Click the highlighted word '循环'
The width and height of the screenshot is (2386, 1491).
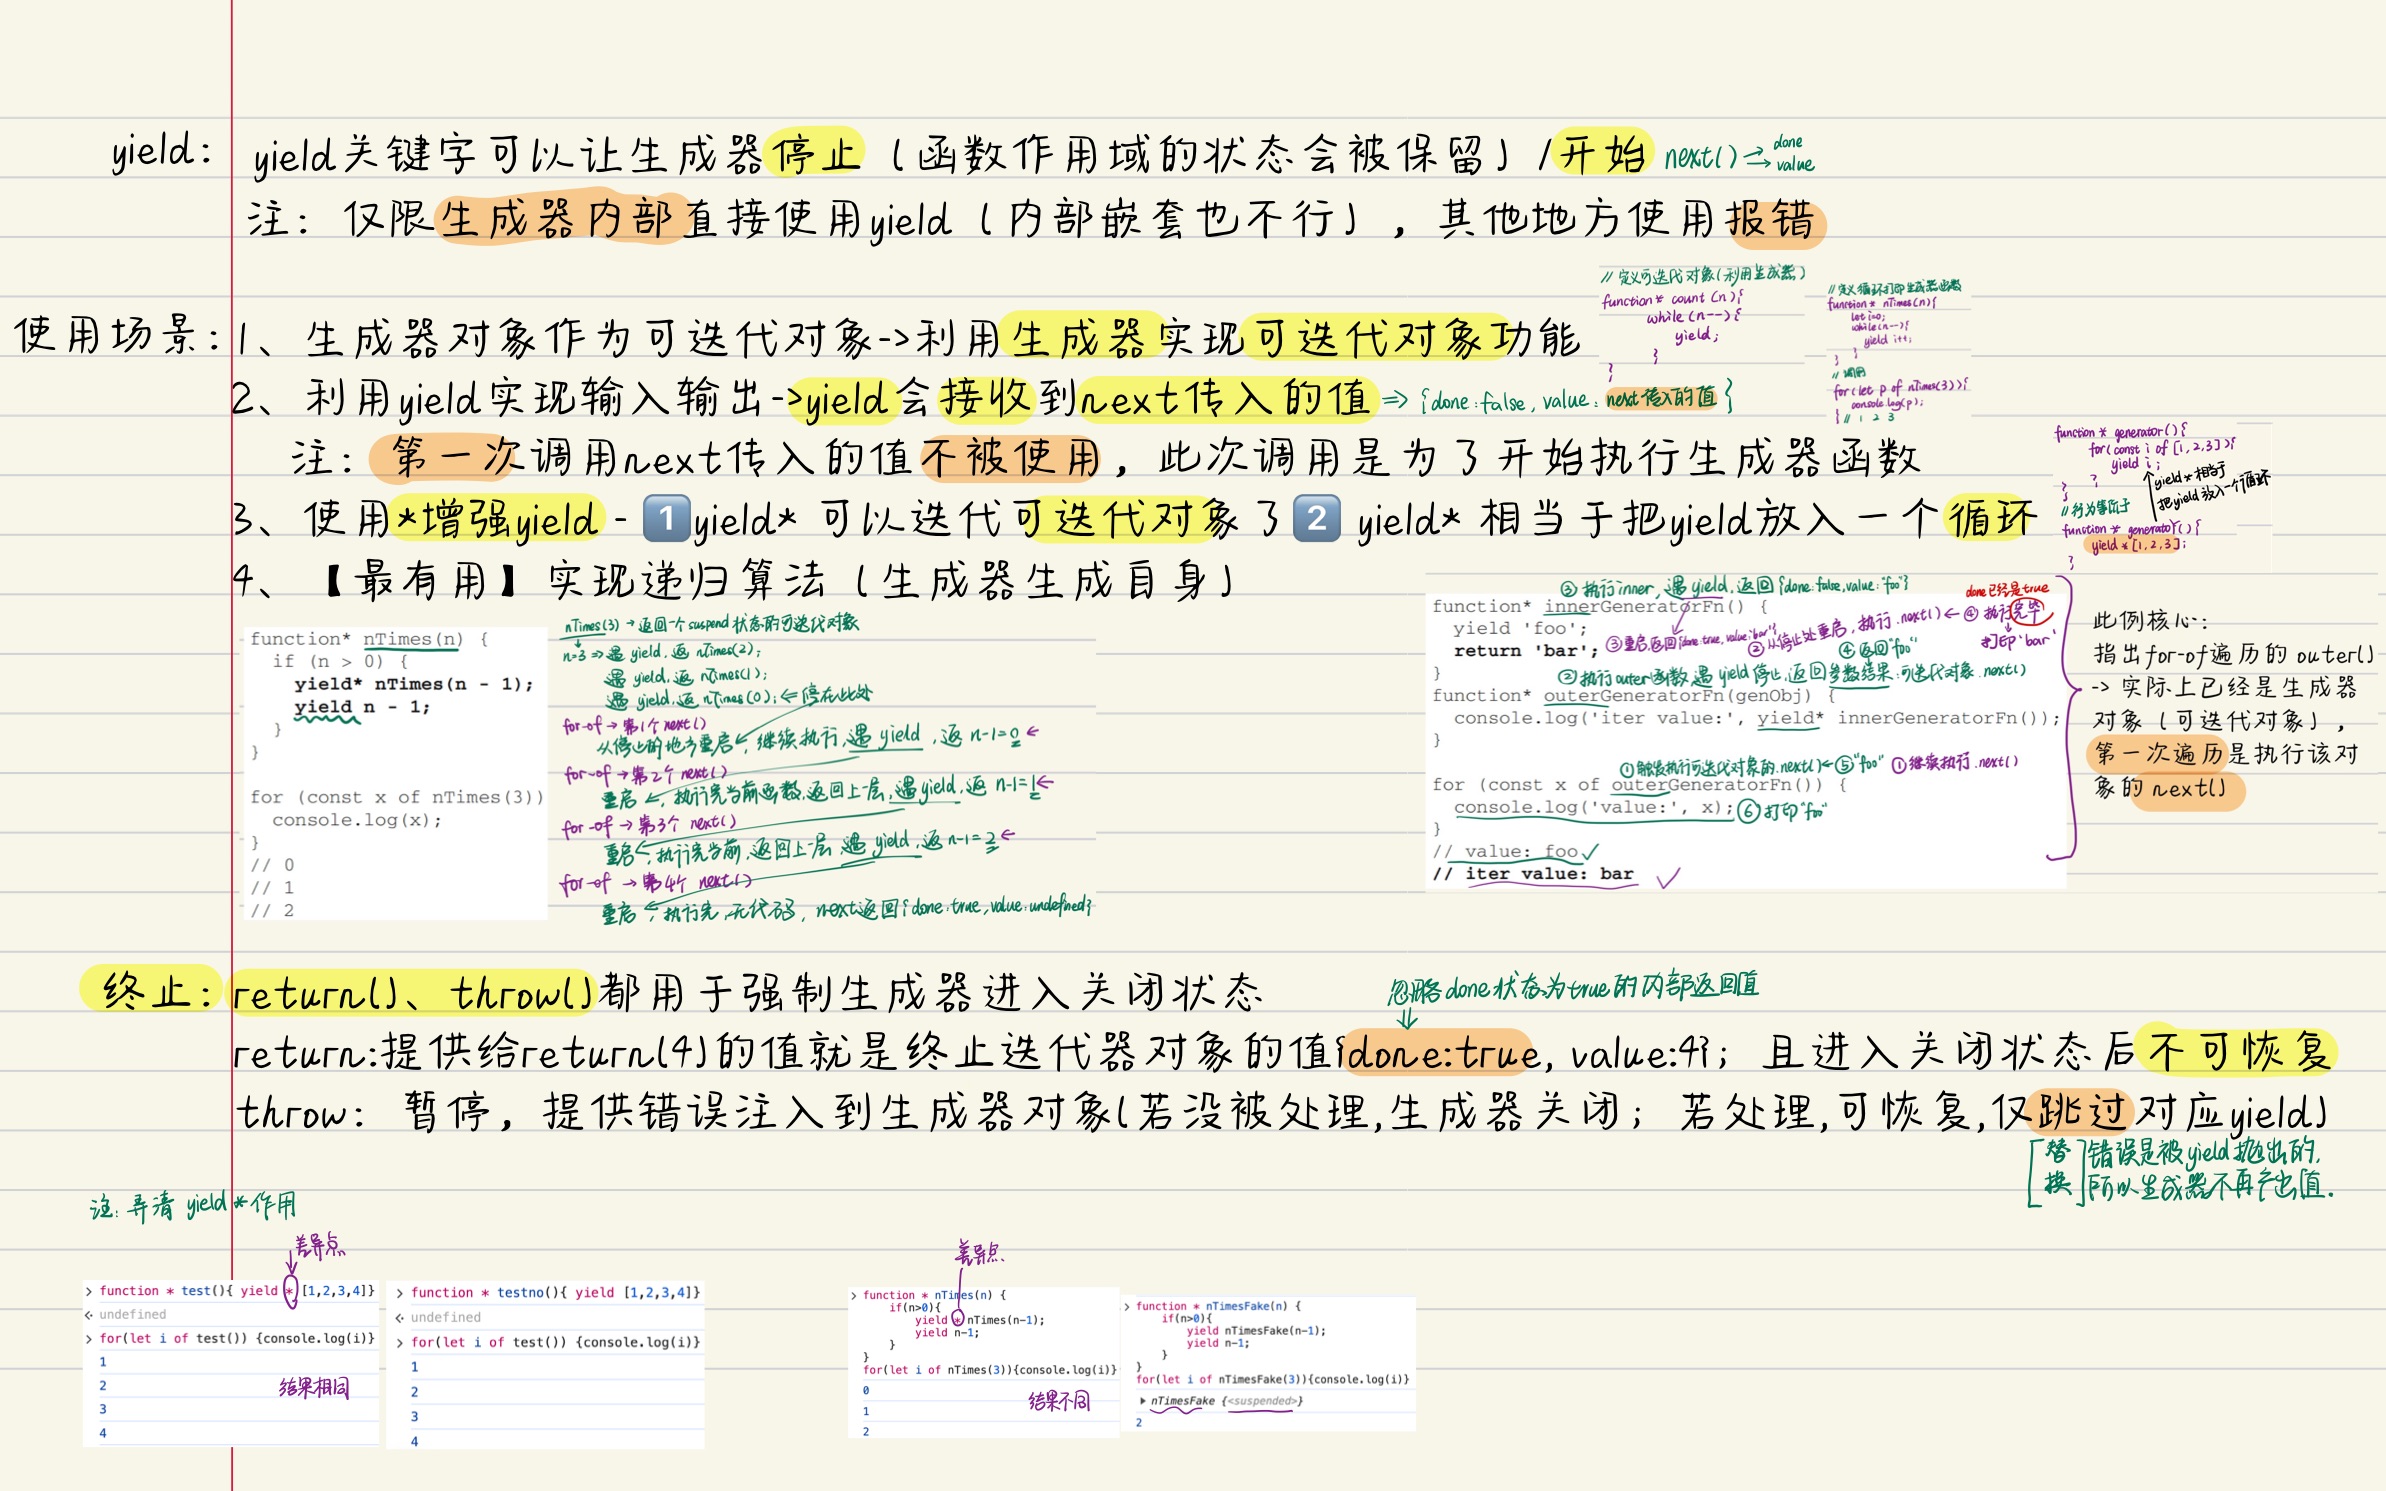point(1991,518)
